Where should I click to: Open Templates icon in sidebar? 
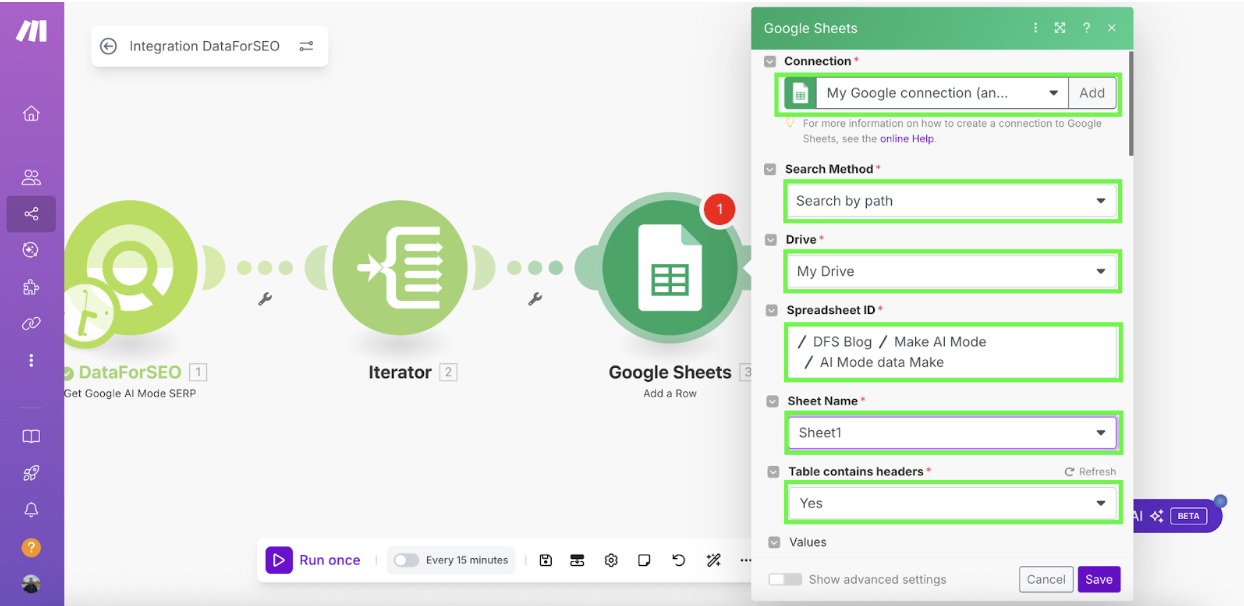31,250
